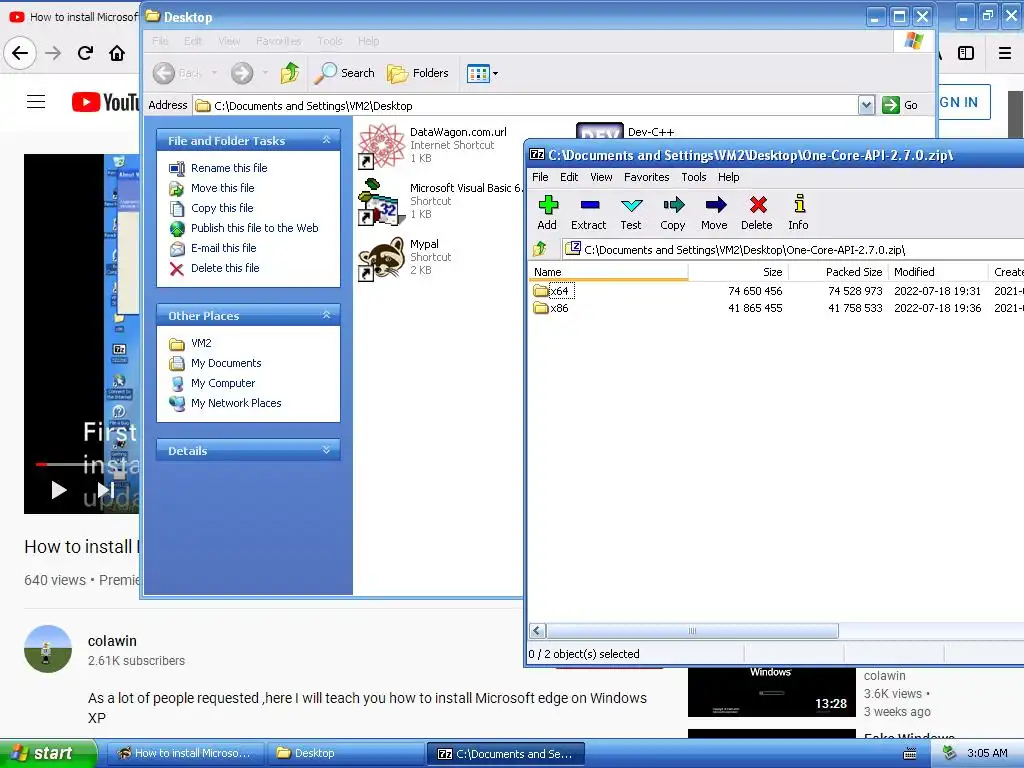Open the File menu in 7-Zip
1024x768 pixels.
(x=540, y=177)
